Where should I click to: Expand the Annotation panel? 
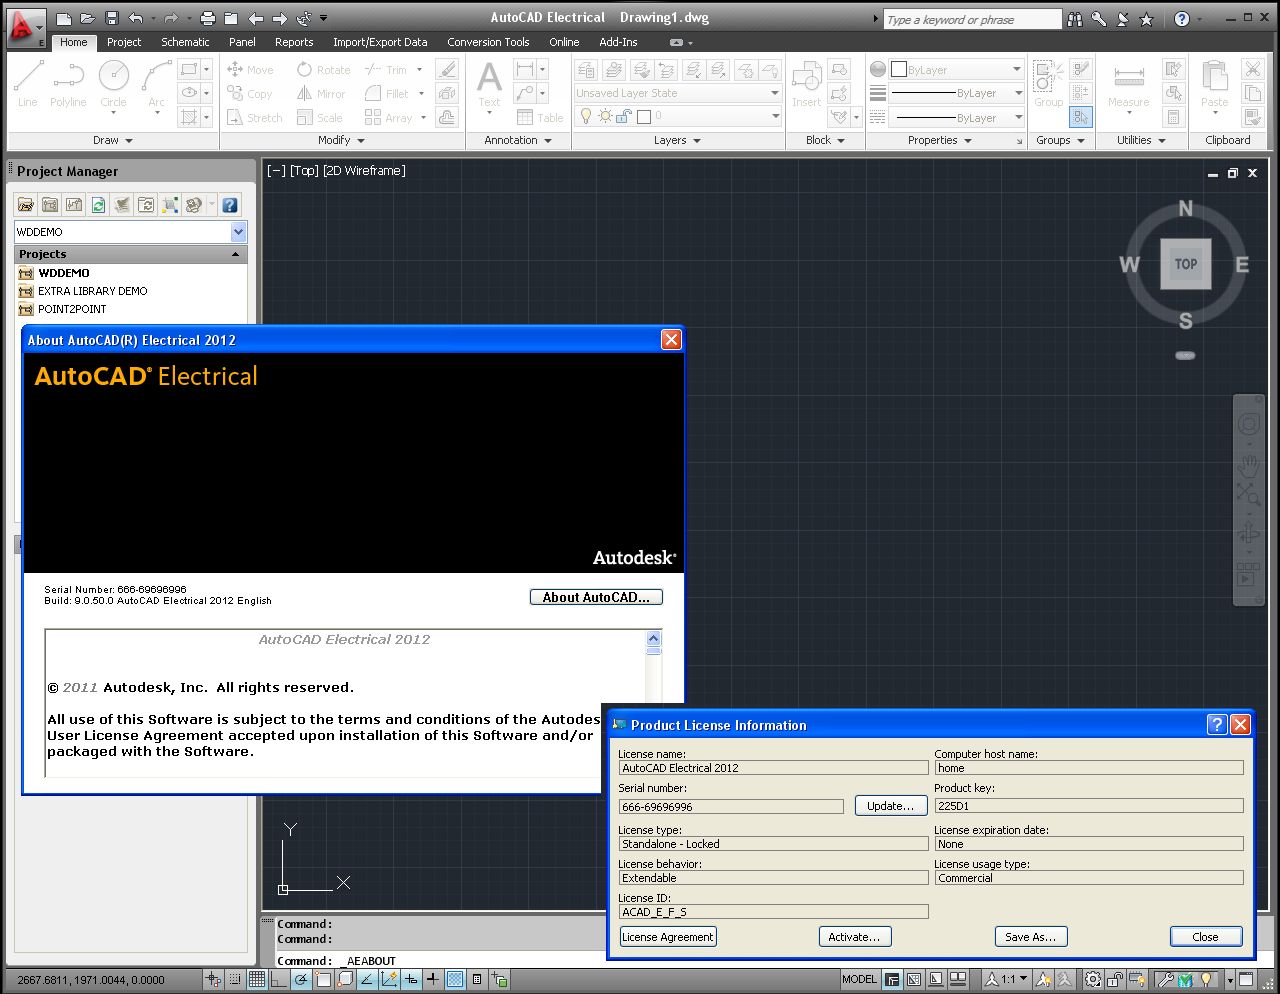click(x=518, y=140)
